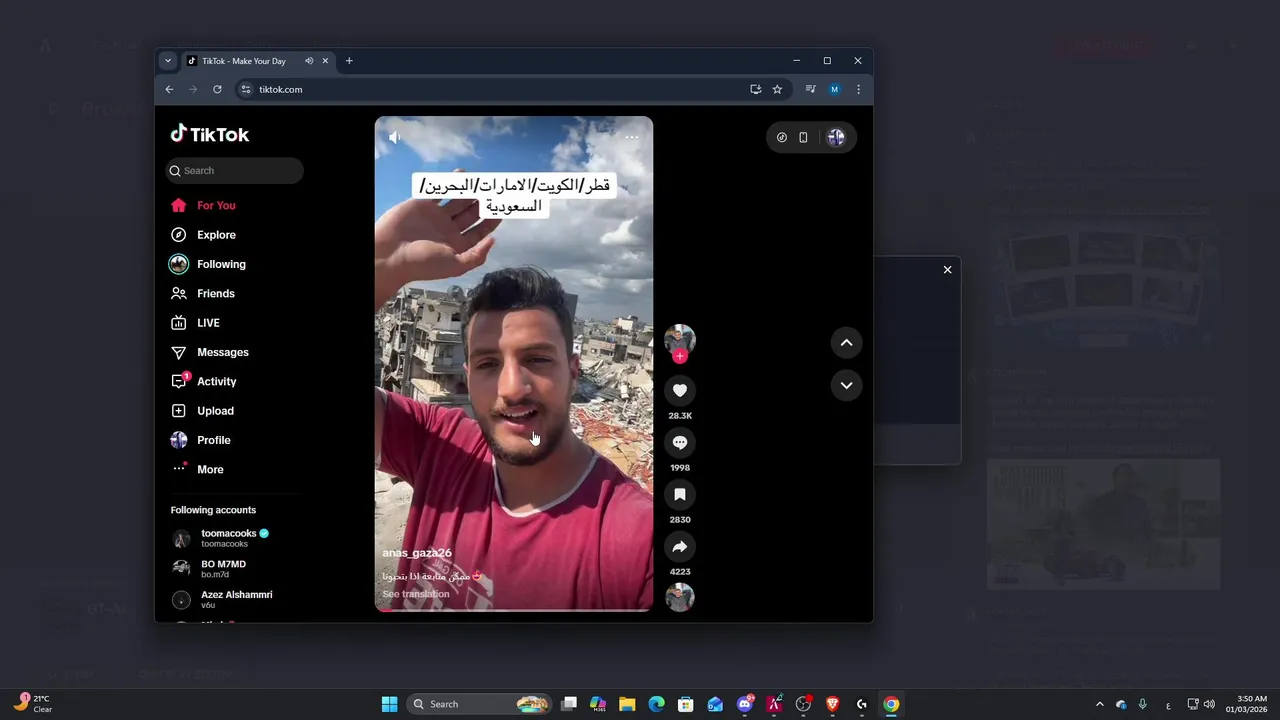
Task: Mute tab via speaker icon on TikTok tab
Action: coord(309,61)
